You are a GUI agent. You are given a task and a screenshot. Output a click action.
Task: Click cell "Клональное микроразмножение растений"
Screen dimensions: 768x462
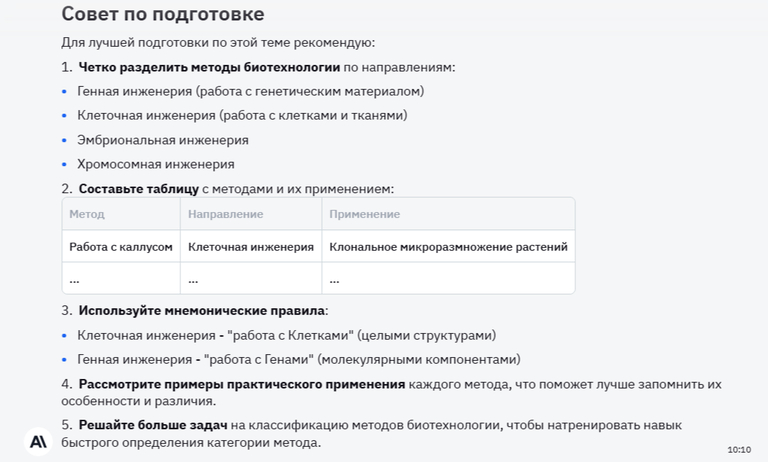point(448,246)
